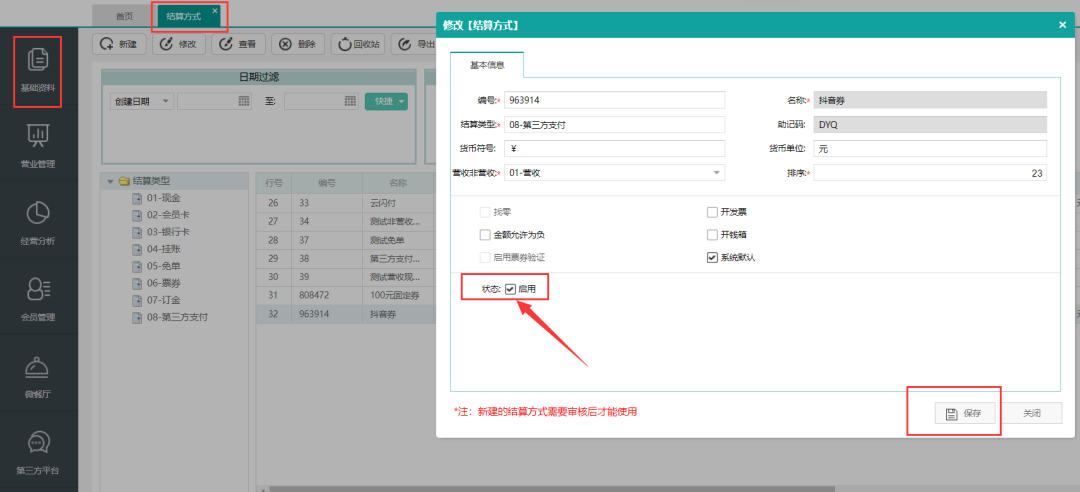
Task: Click the 回收站 toolbar button
Action: coord(359,44)
